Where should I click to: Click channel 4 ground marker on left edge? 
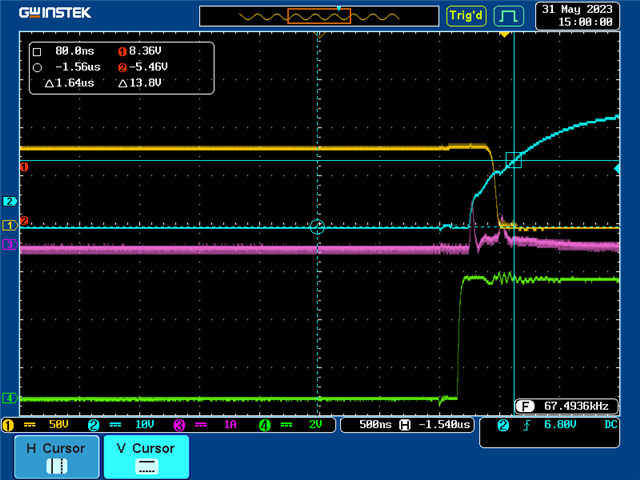(x=10, y=398)
